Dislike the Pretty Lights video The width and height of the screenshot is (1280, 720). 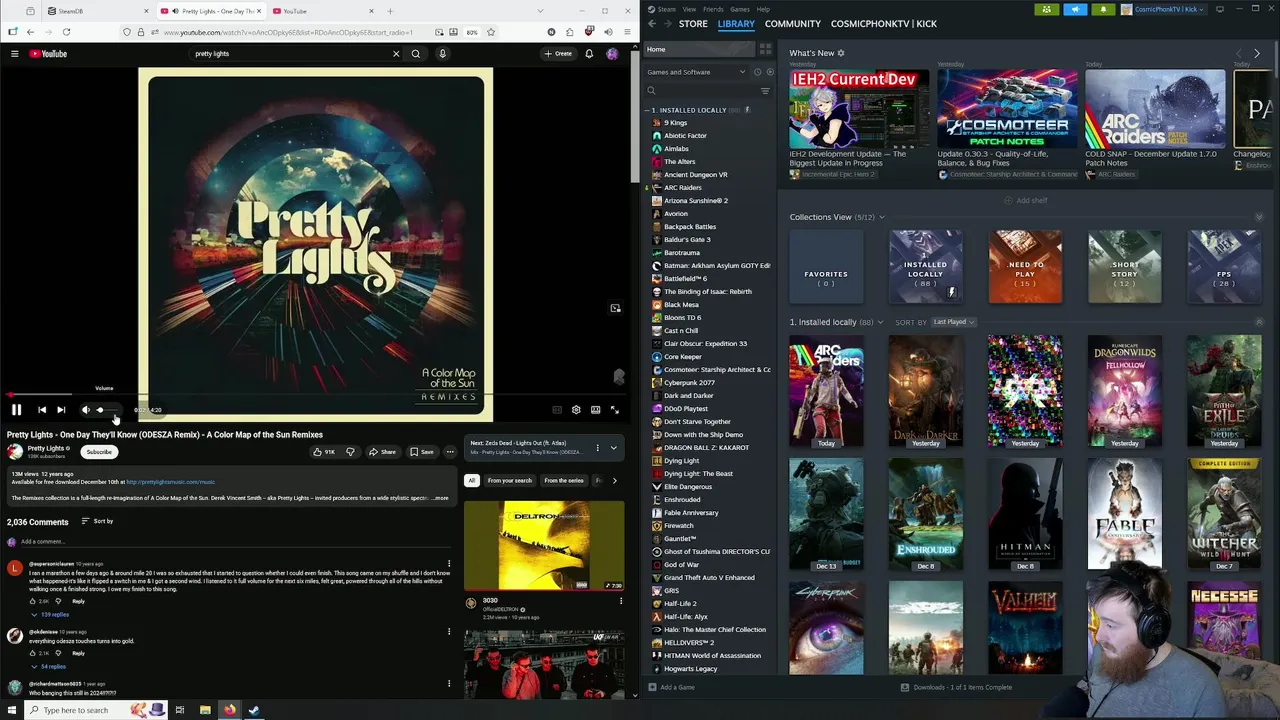pyautogui.click(x=350, y=452)
